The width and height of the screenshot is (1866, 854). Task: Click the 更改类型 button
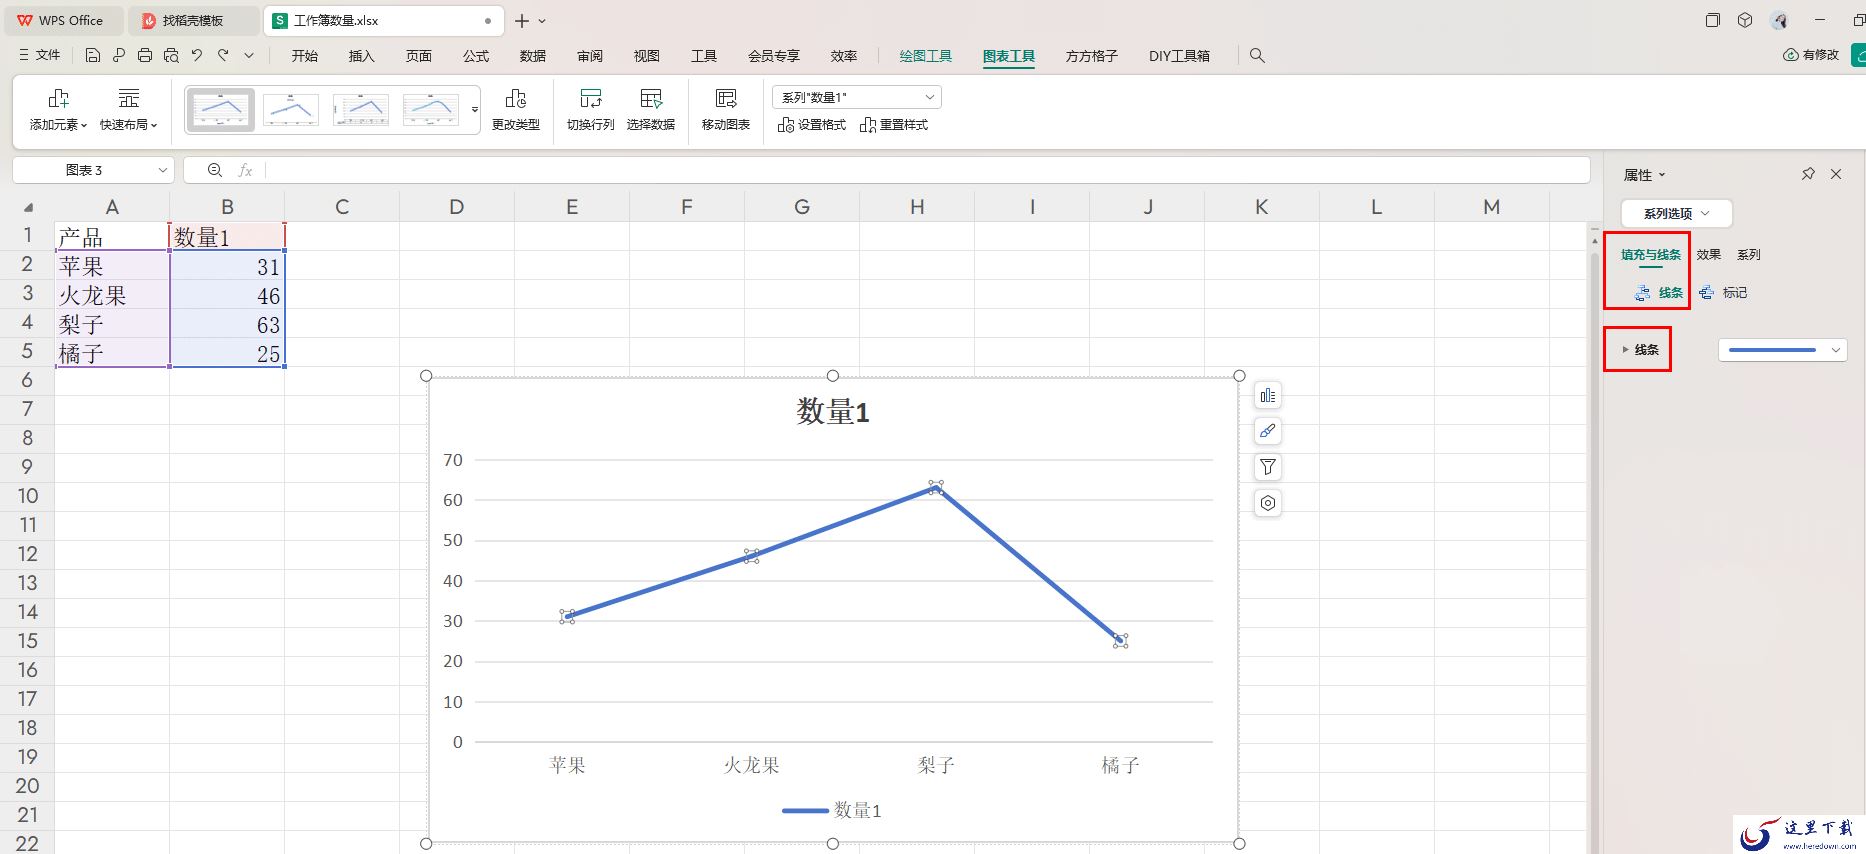tap(516, 110)
